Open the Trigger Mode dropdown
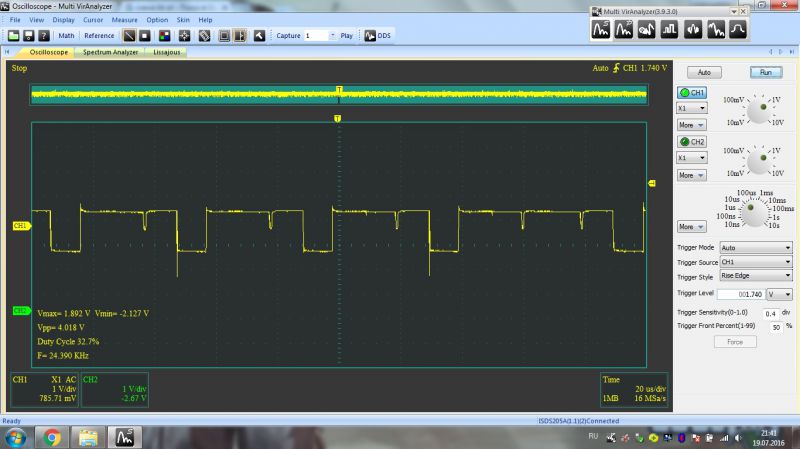The width and height of the screenshot is (800, 449). pyautogui.click(x=756, y=247)
